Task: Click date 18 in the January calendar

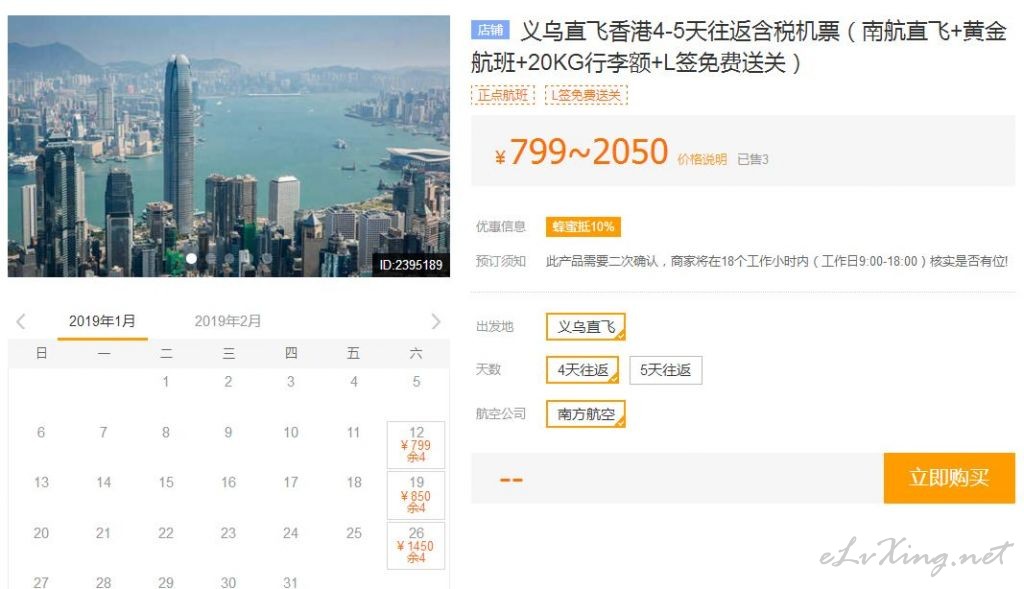Action: pos(353,482)
